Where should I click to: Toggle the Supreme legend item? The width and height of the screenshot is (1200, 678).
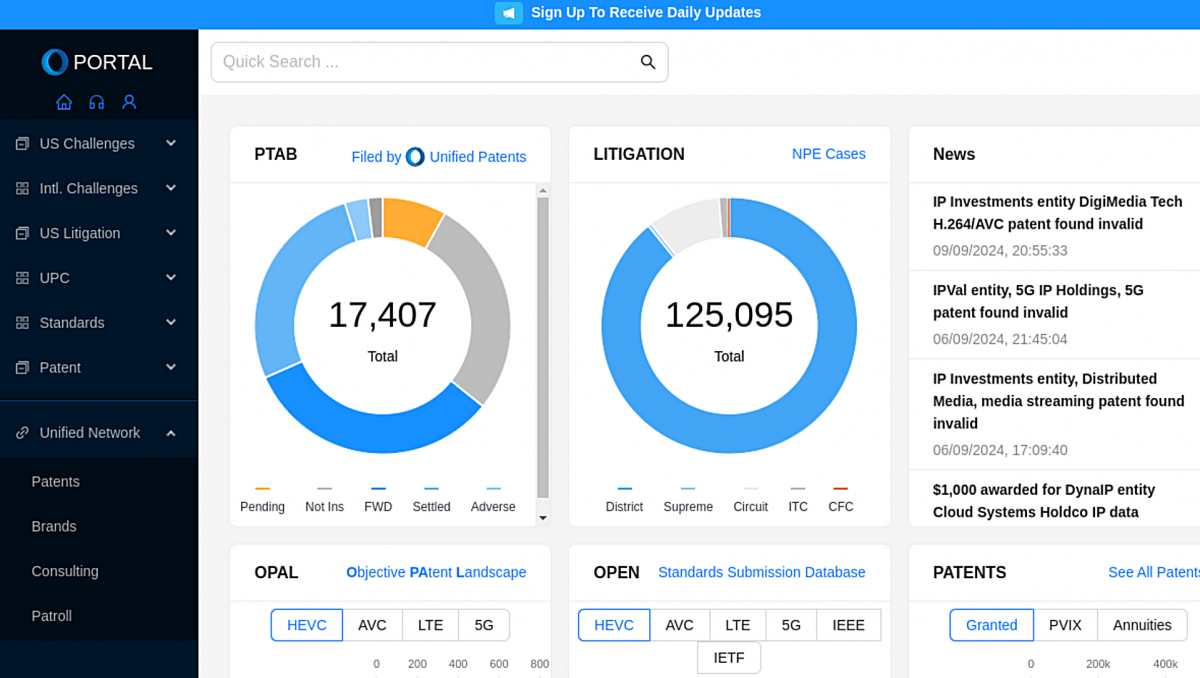click(x=688, y=499)
